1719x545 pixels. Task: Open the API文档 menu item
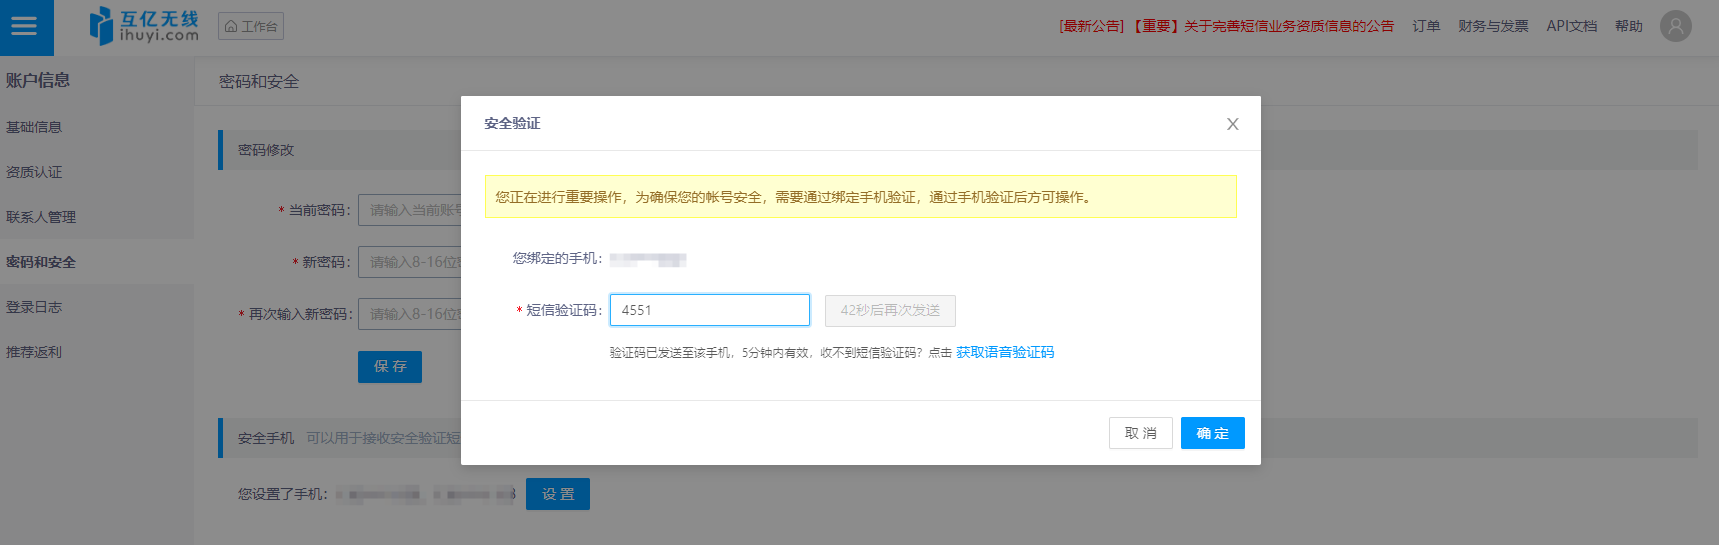coord(1571,26)
